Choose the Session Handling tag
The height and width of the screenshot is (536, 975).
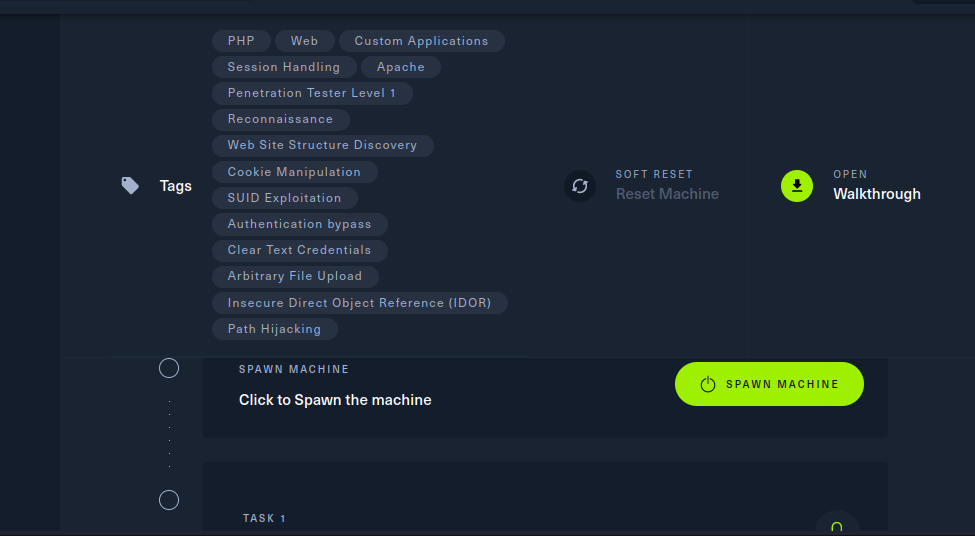[283, 67]
